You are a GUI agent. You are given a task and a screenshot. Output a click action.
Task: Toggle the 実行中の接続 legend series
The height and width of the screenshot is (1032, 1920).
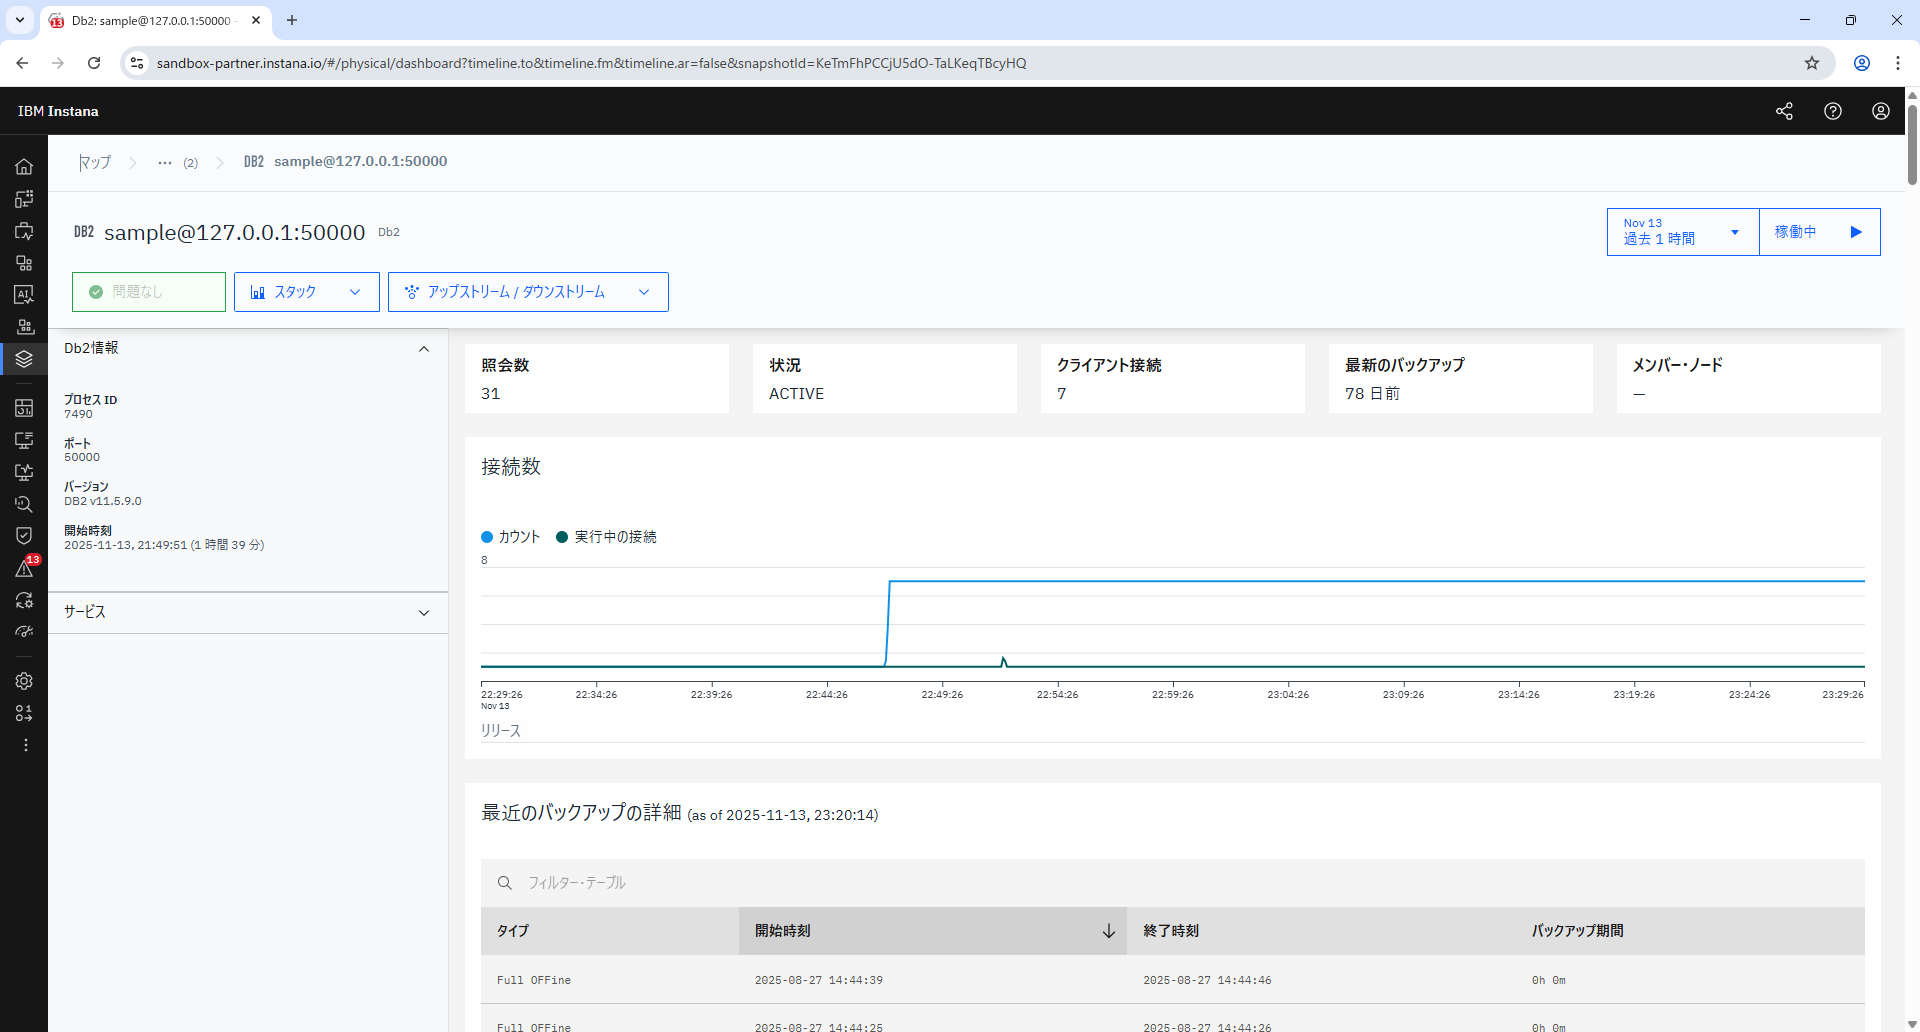pyautogui.click(x=606, y=537)
